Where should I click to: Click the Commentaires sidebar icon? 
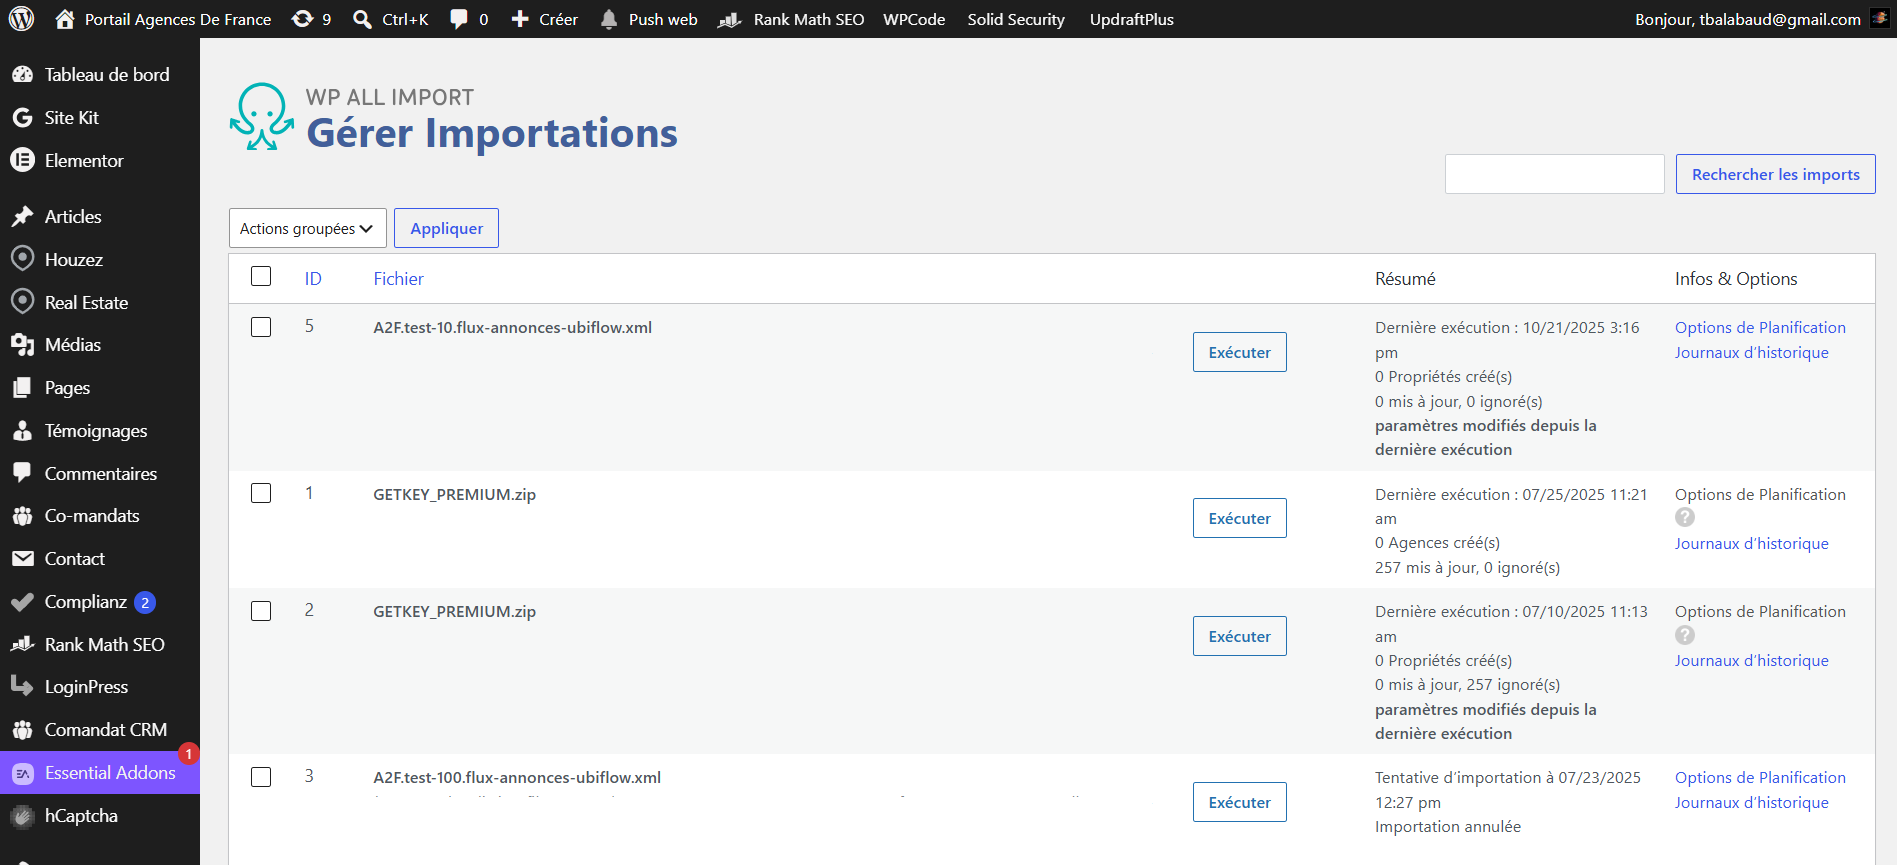coord(22,473)
